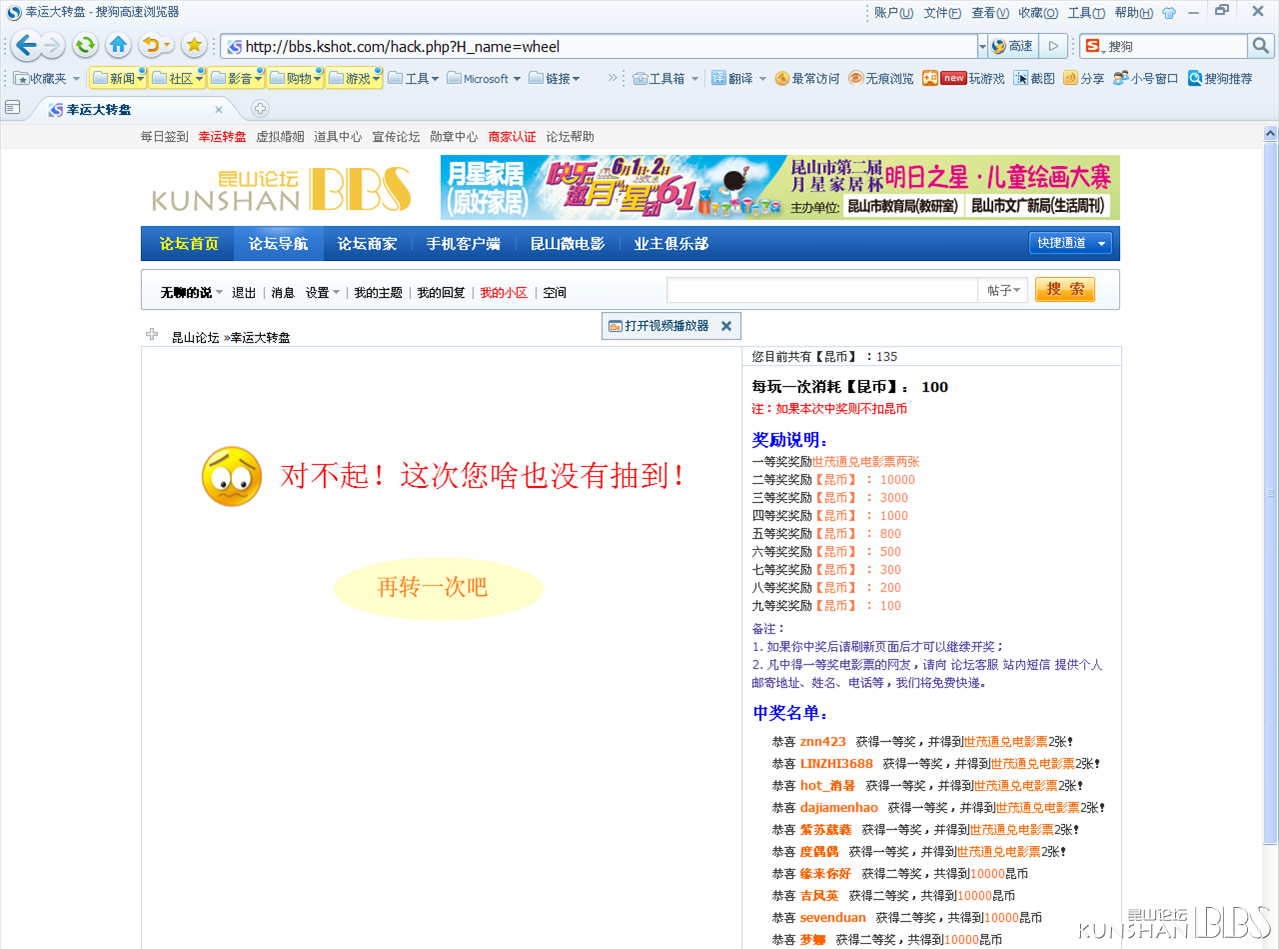
Task: Open the 社区 bookmark folder
Action: pos(177,78)
